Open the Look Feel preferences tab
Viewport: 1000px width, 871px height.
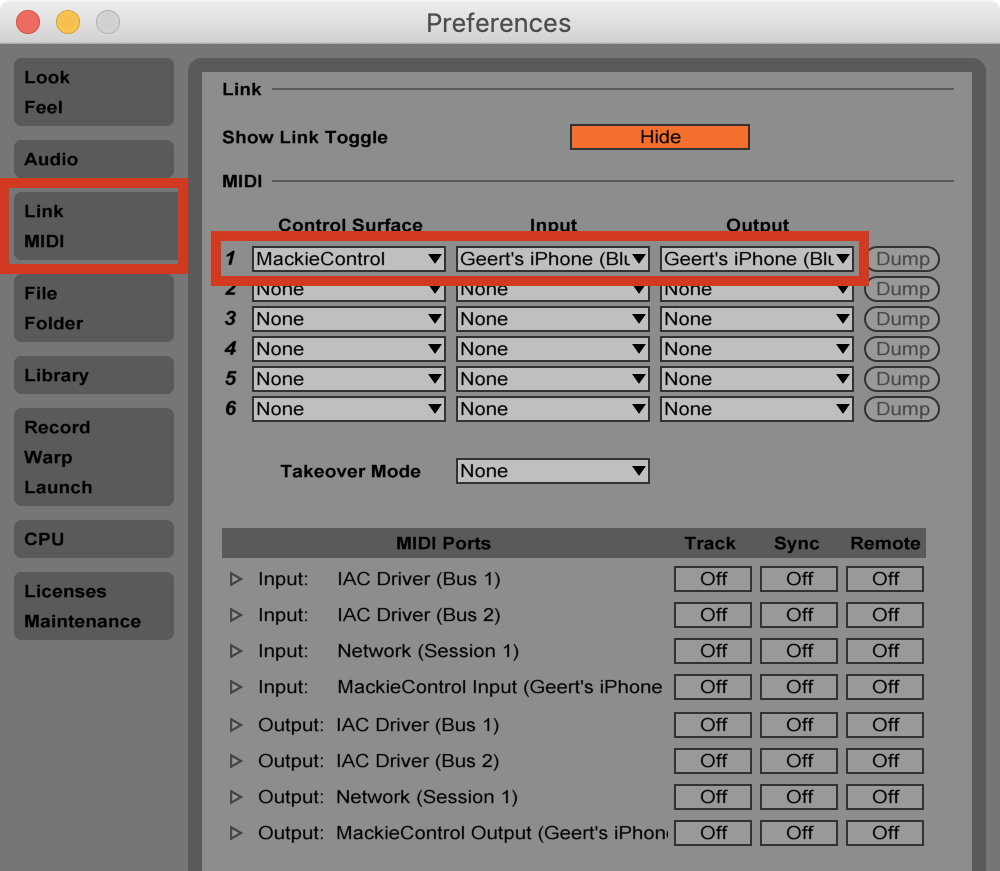pos(94,92)
